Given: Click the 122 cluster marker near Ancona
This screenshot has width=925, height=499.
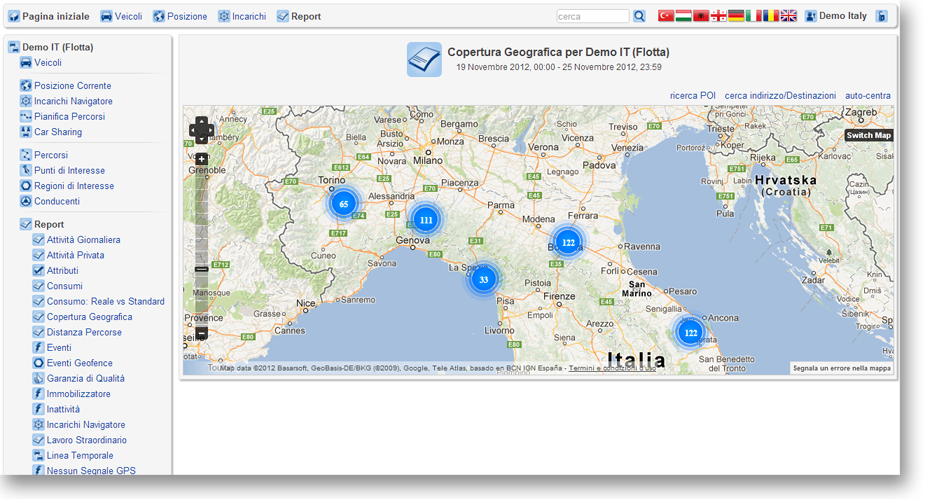Looking at the screenshot, I should click(x=690, y=332).
